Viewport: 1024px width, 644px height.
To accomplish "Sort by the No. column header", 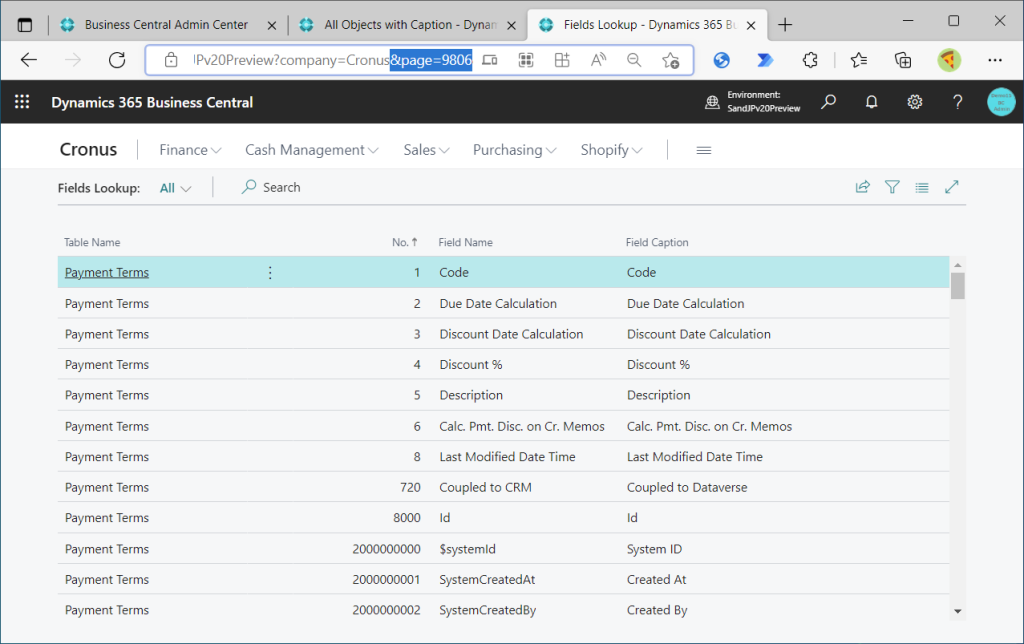I will pos(404,242).
